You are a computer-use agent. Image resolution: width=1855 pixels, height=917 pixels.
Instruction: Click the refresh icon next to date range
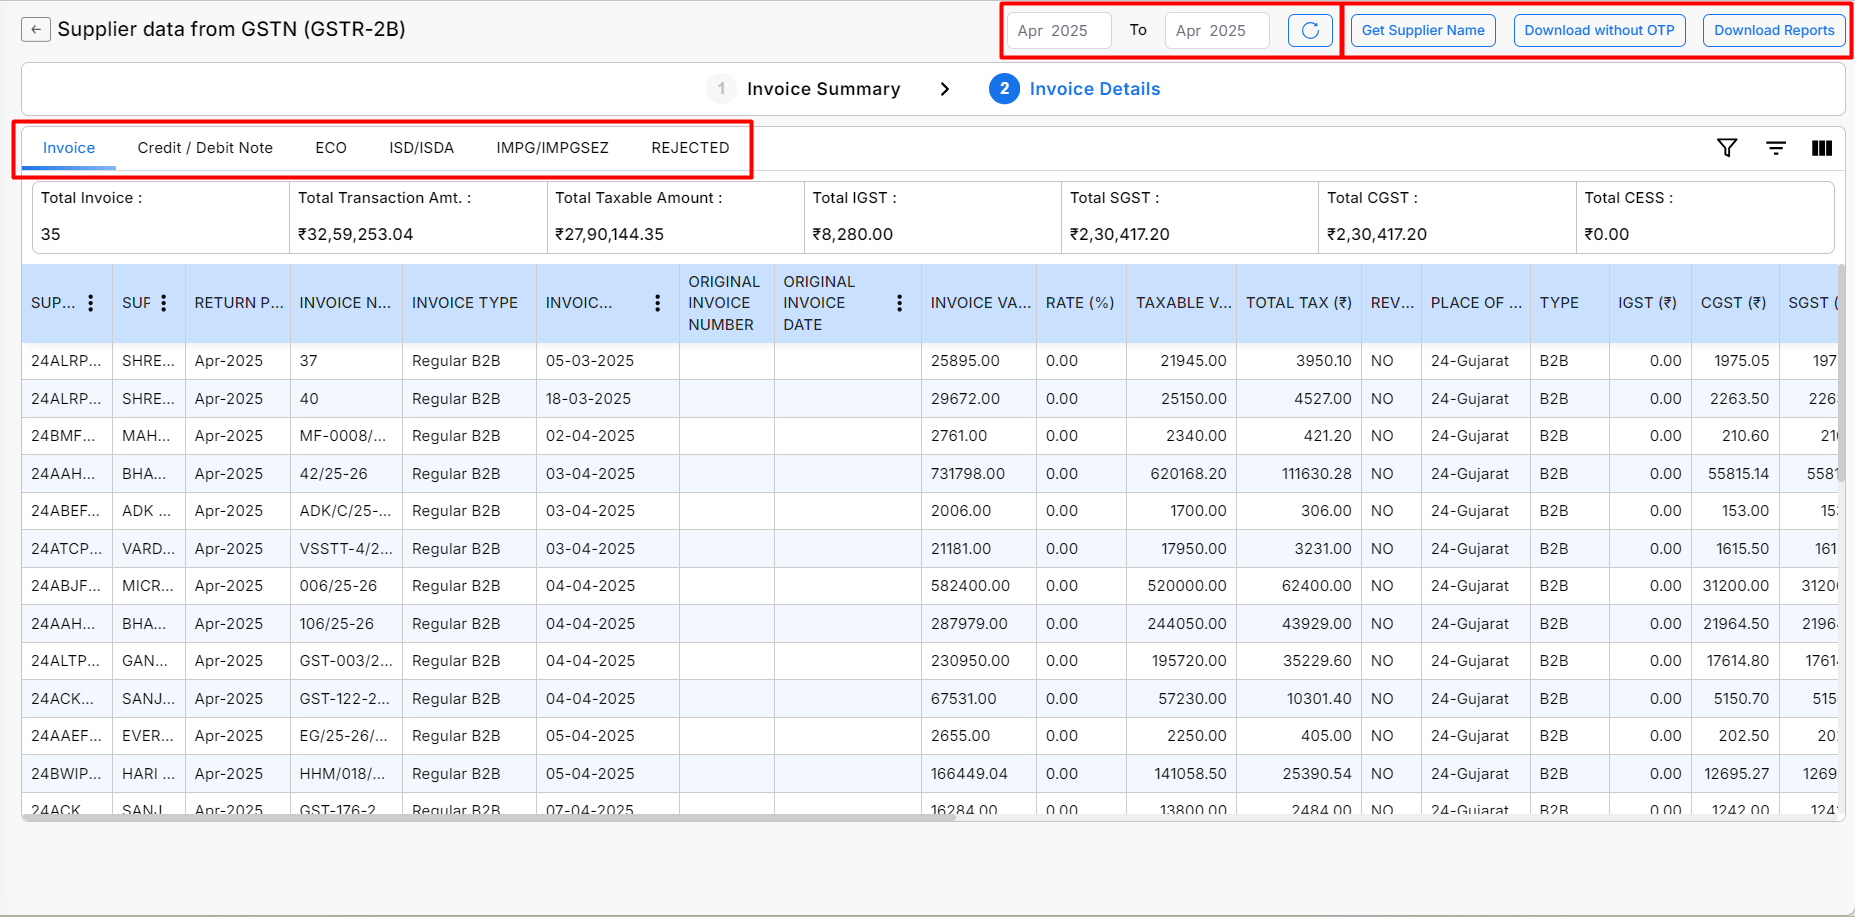click(x=1310, y=30)
